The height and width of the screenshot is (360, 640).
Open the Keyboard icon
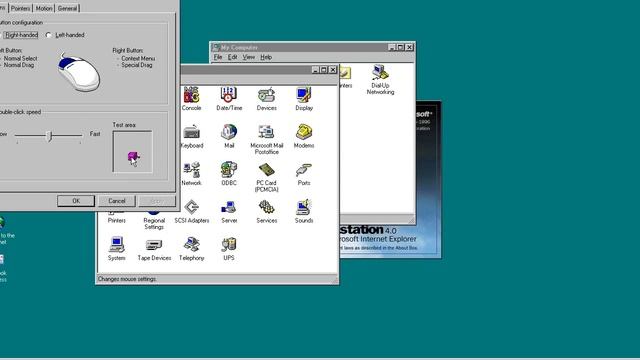click(x=191, y=136)
